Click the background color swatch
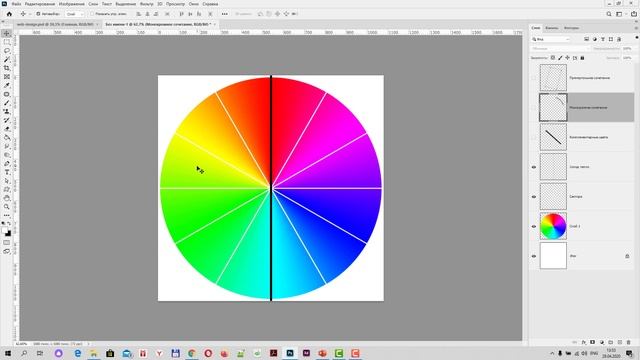The image size is (640, 360). [x=9, y=234]
